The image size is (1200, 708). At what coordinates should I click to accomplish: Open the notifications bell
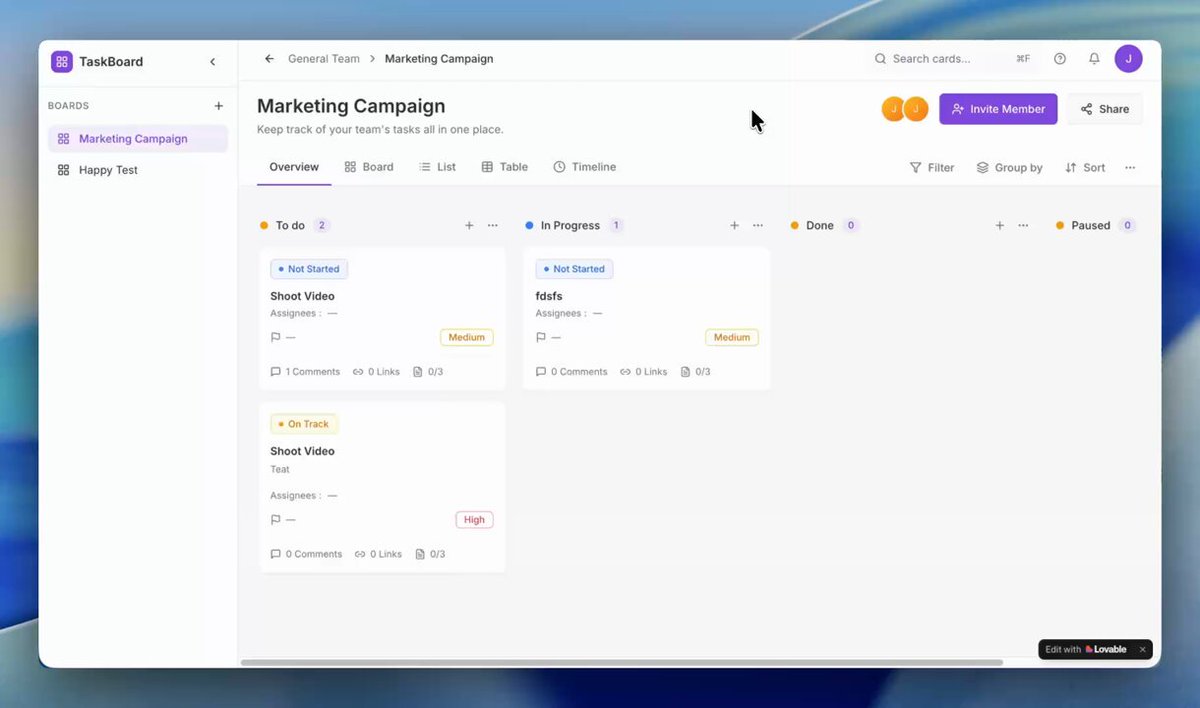(1094, 59)
